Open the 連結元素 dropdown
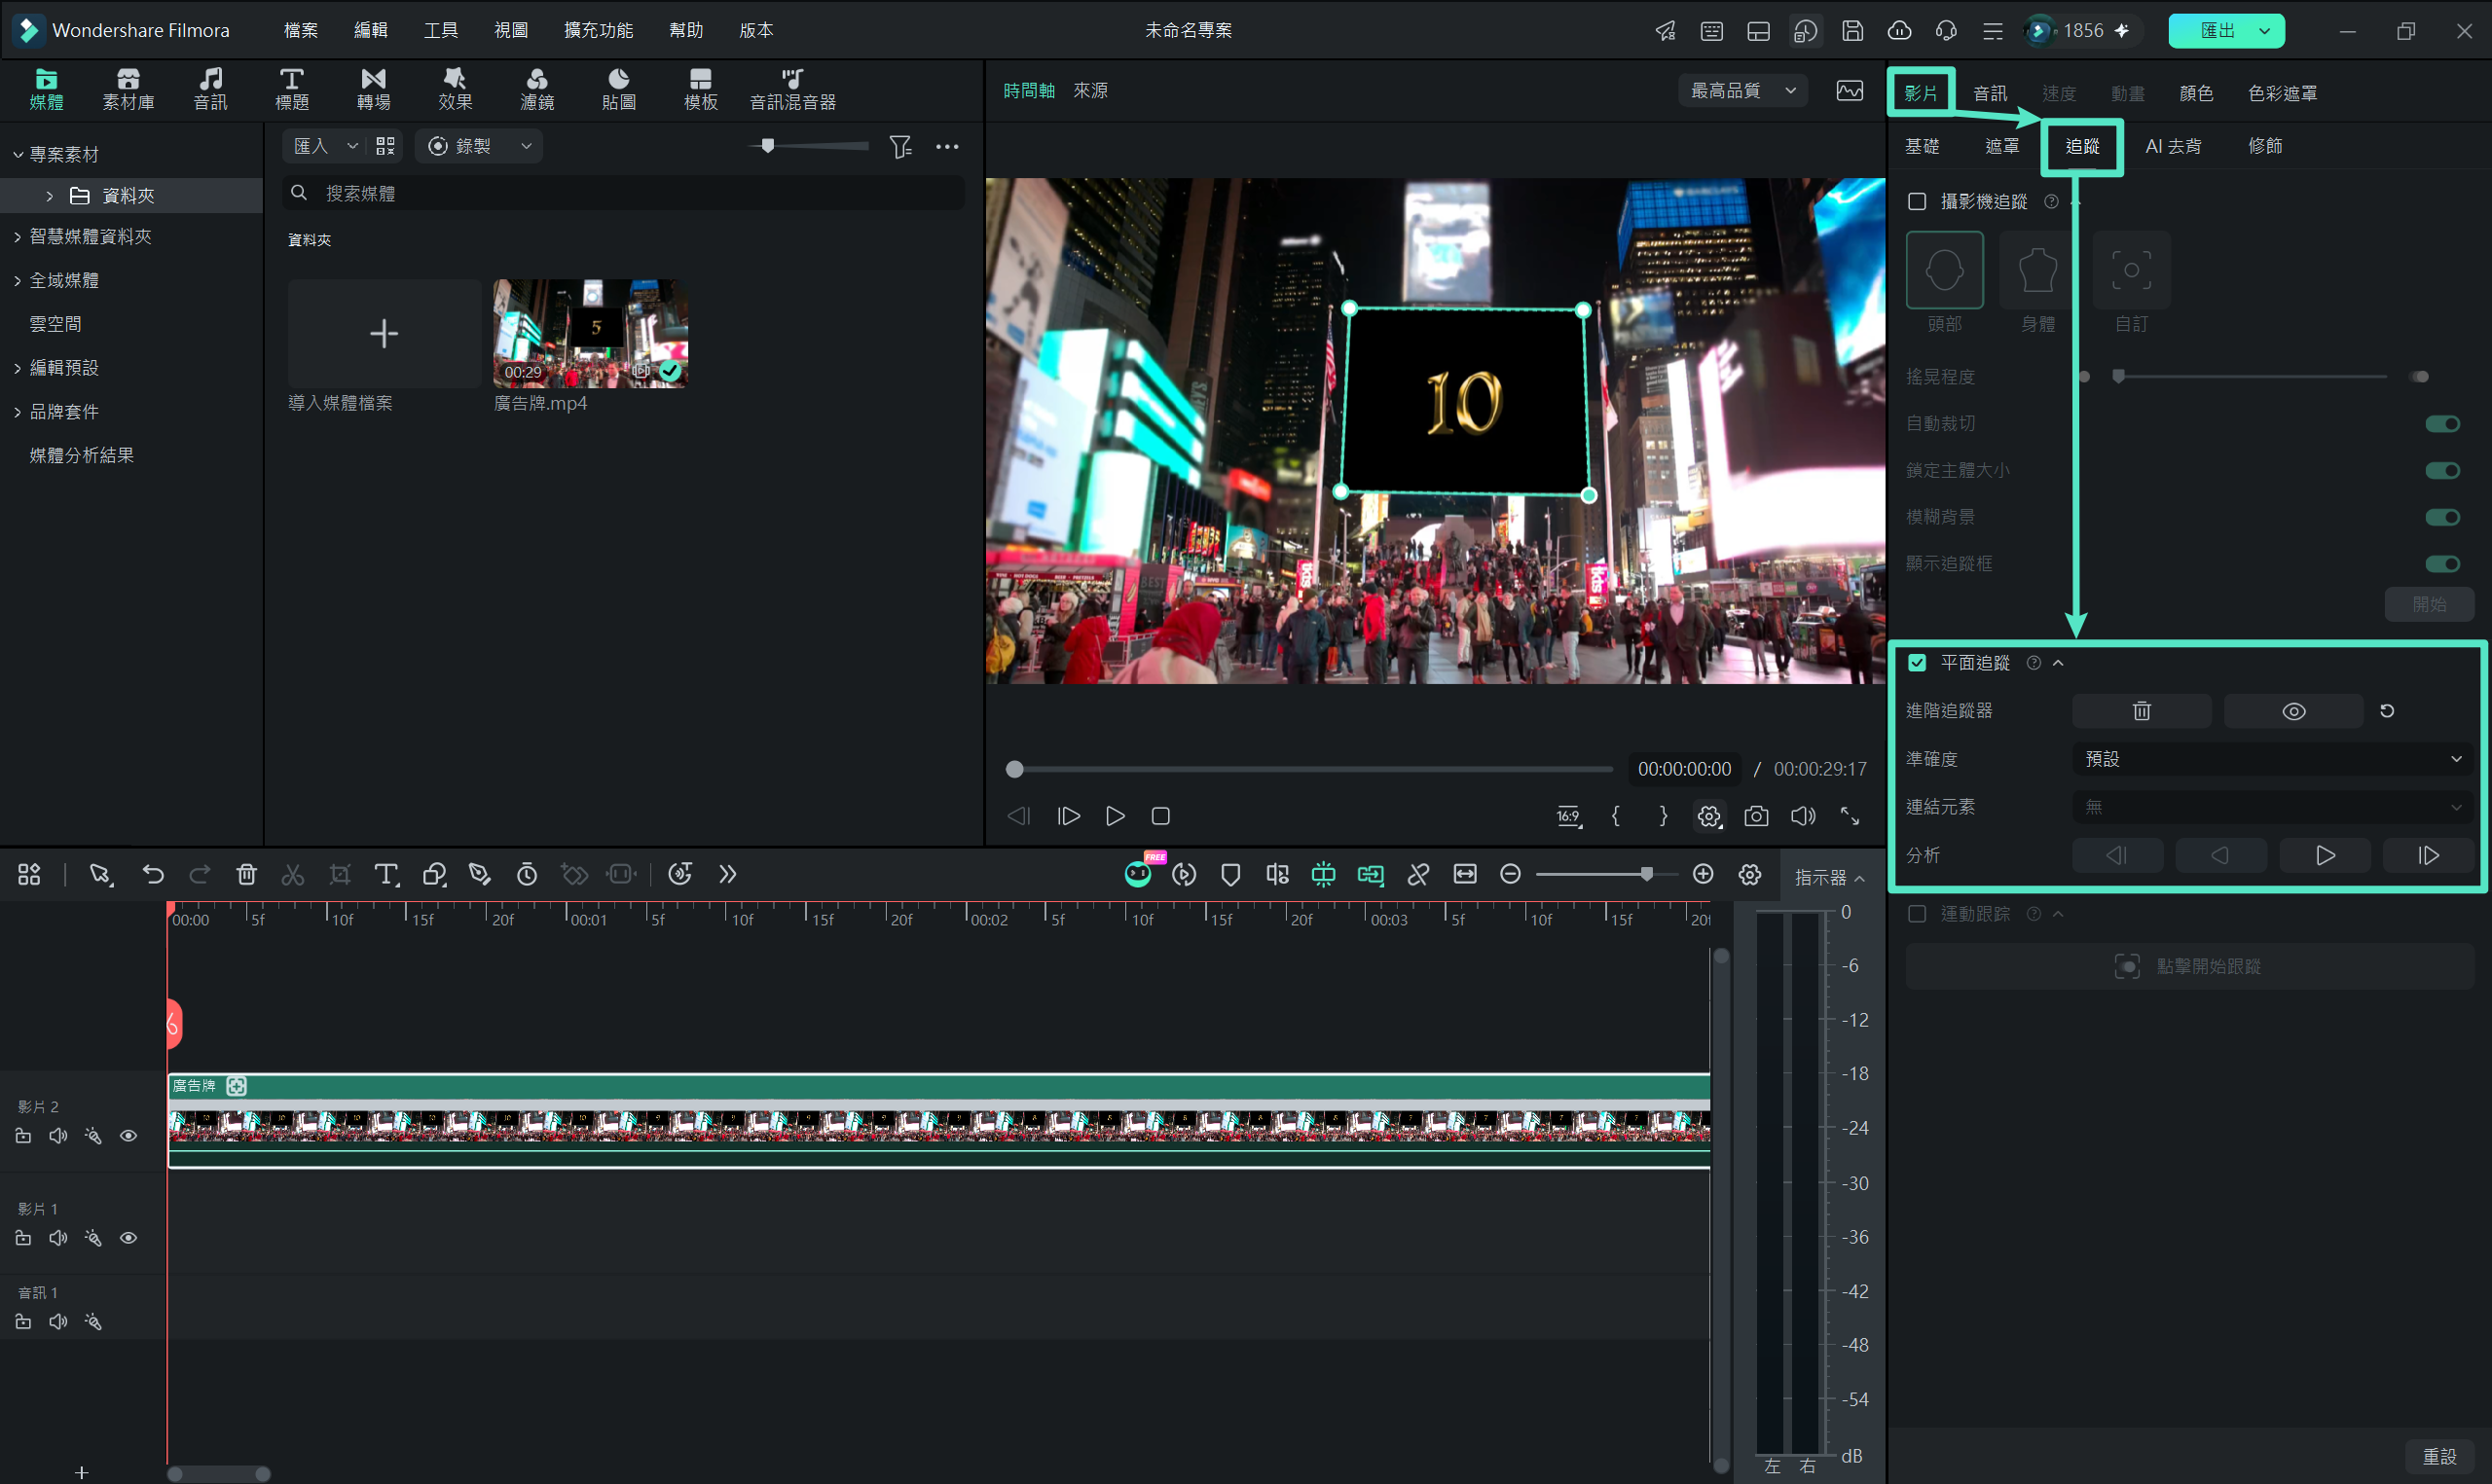The width and height of the screenshot is (2492, 1484). (x=2272, y=807)
